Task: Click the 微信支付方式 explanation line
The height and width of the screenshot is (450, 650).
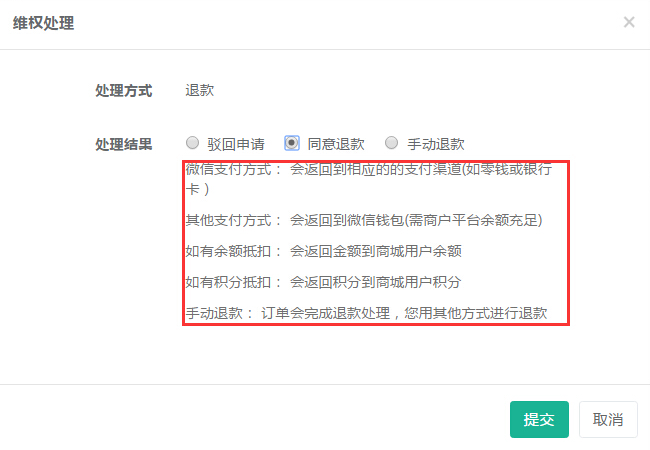Action: click(x=369, y=179)
